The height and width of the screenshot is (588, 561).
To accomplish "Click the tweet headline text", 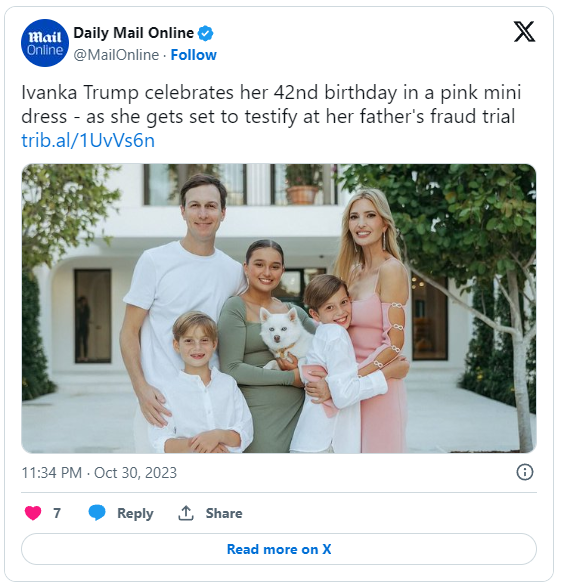I will [271, 104].
